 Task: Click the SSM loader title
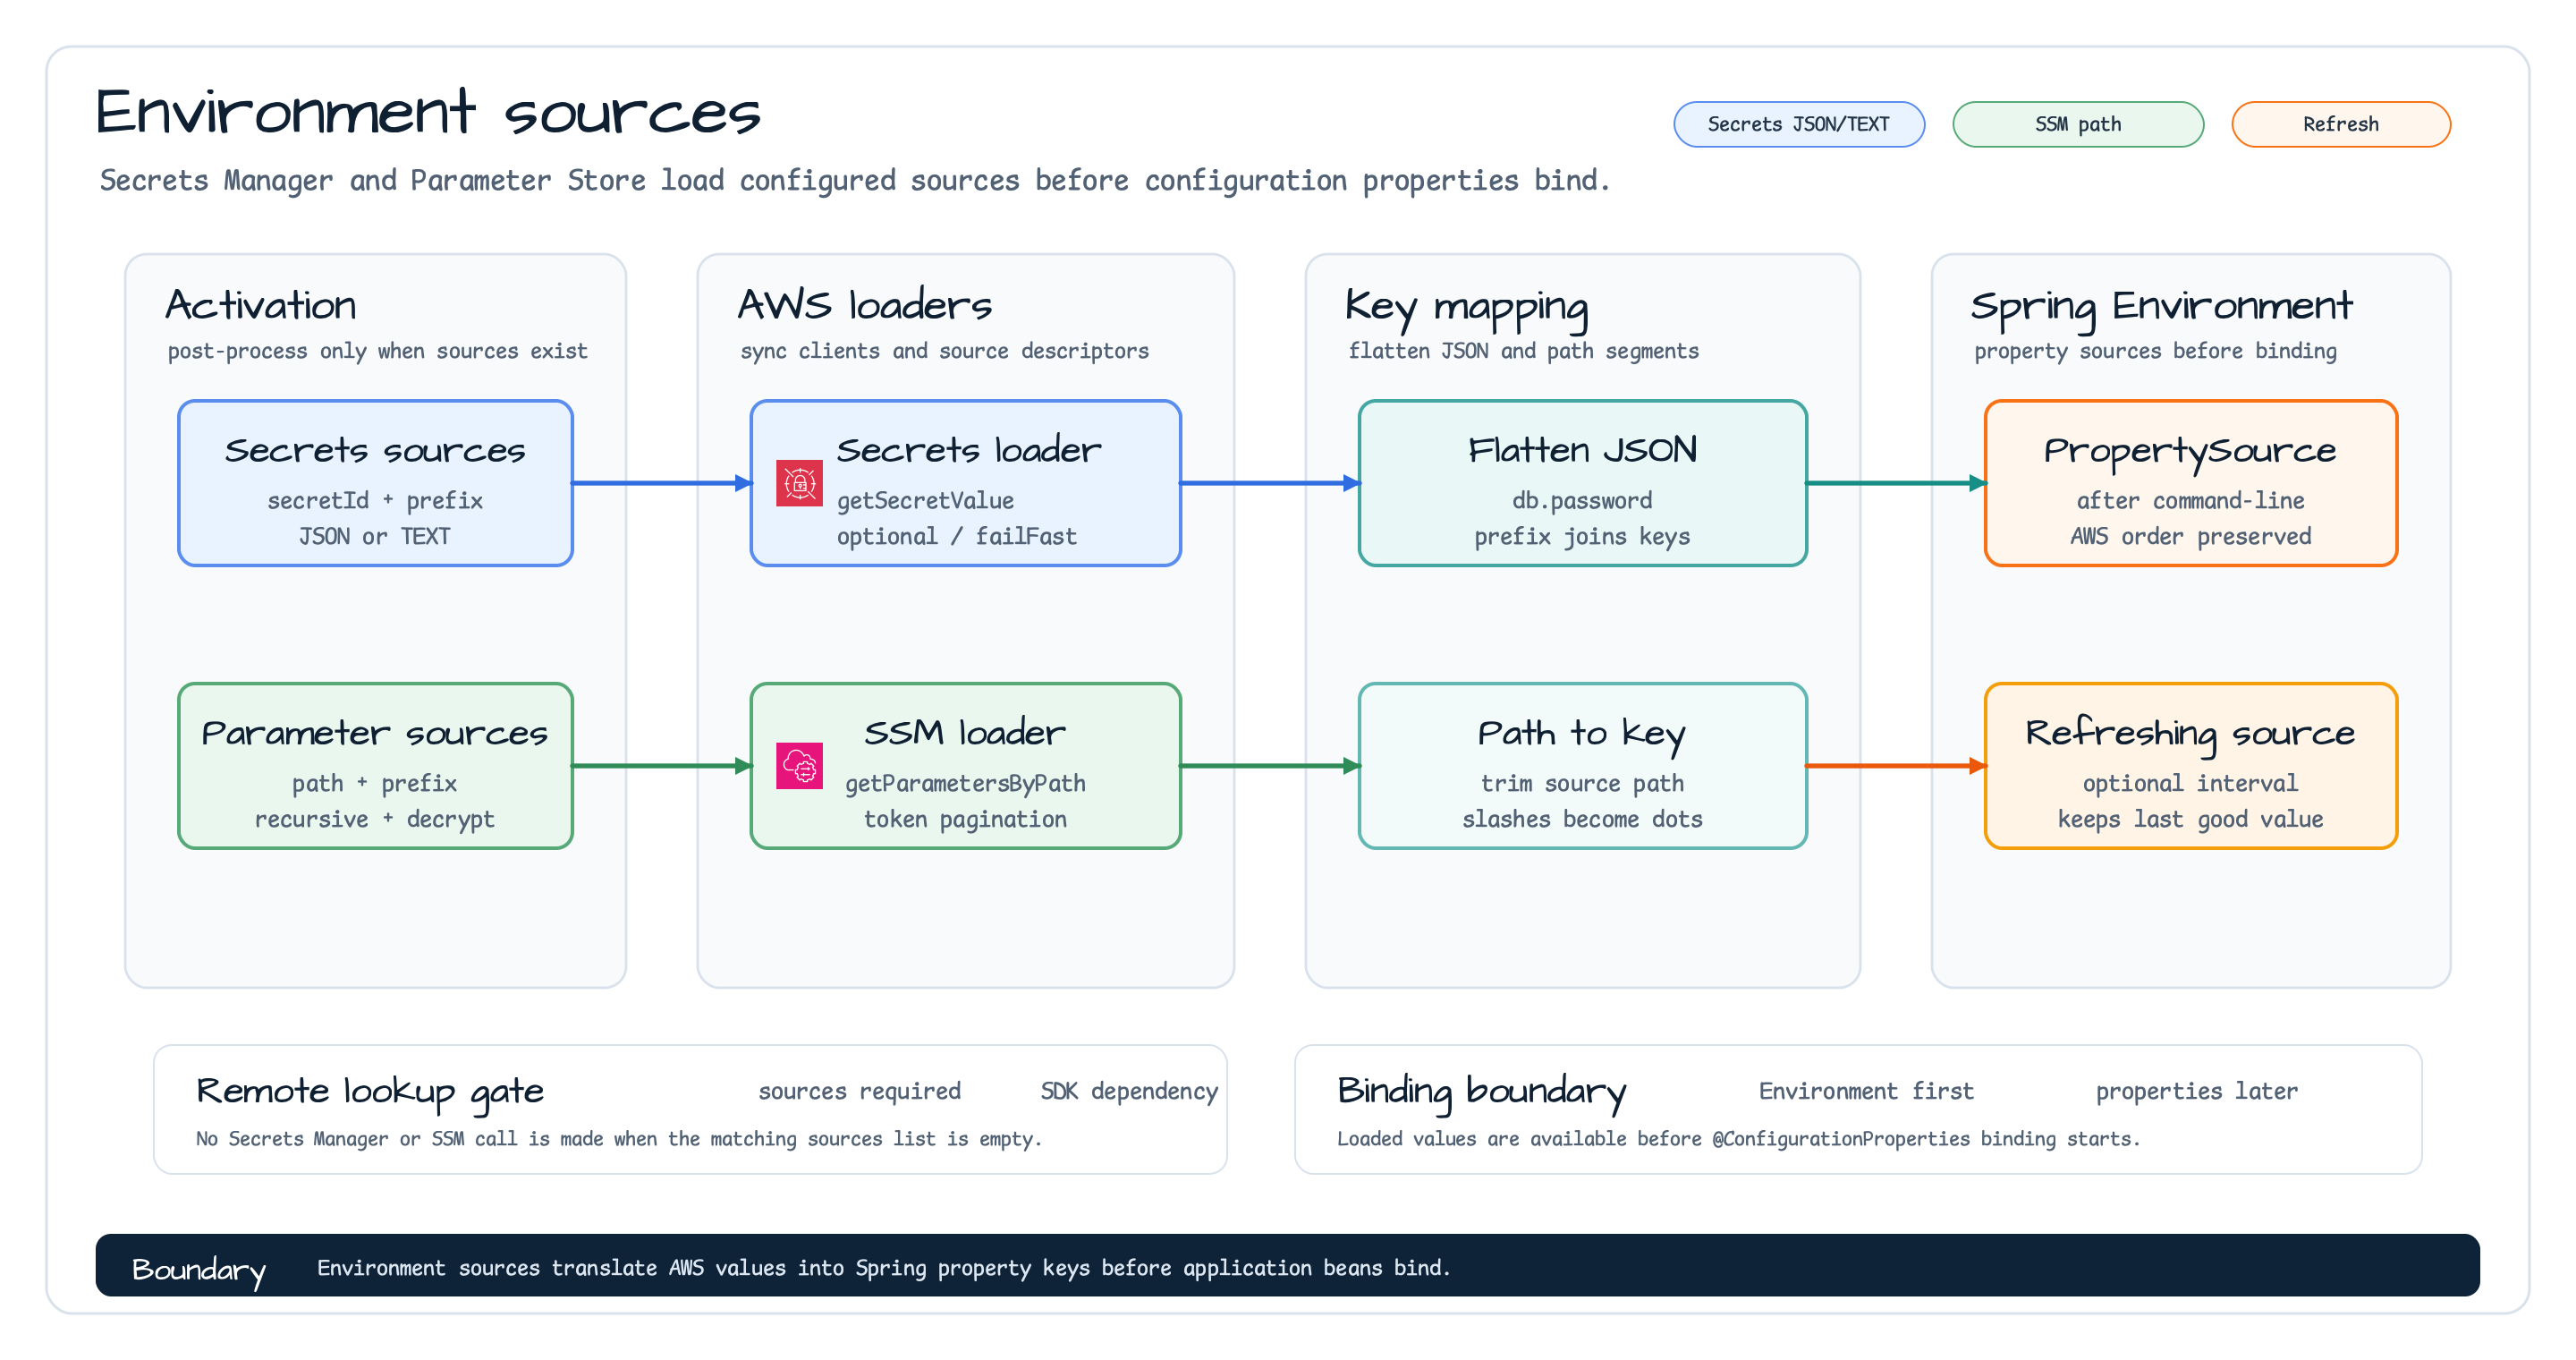point(965,733)
